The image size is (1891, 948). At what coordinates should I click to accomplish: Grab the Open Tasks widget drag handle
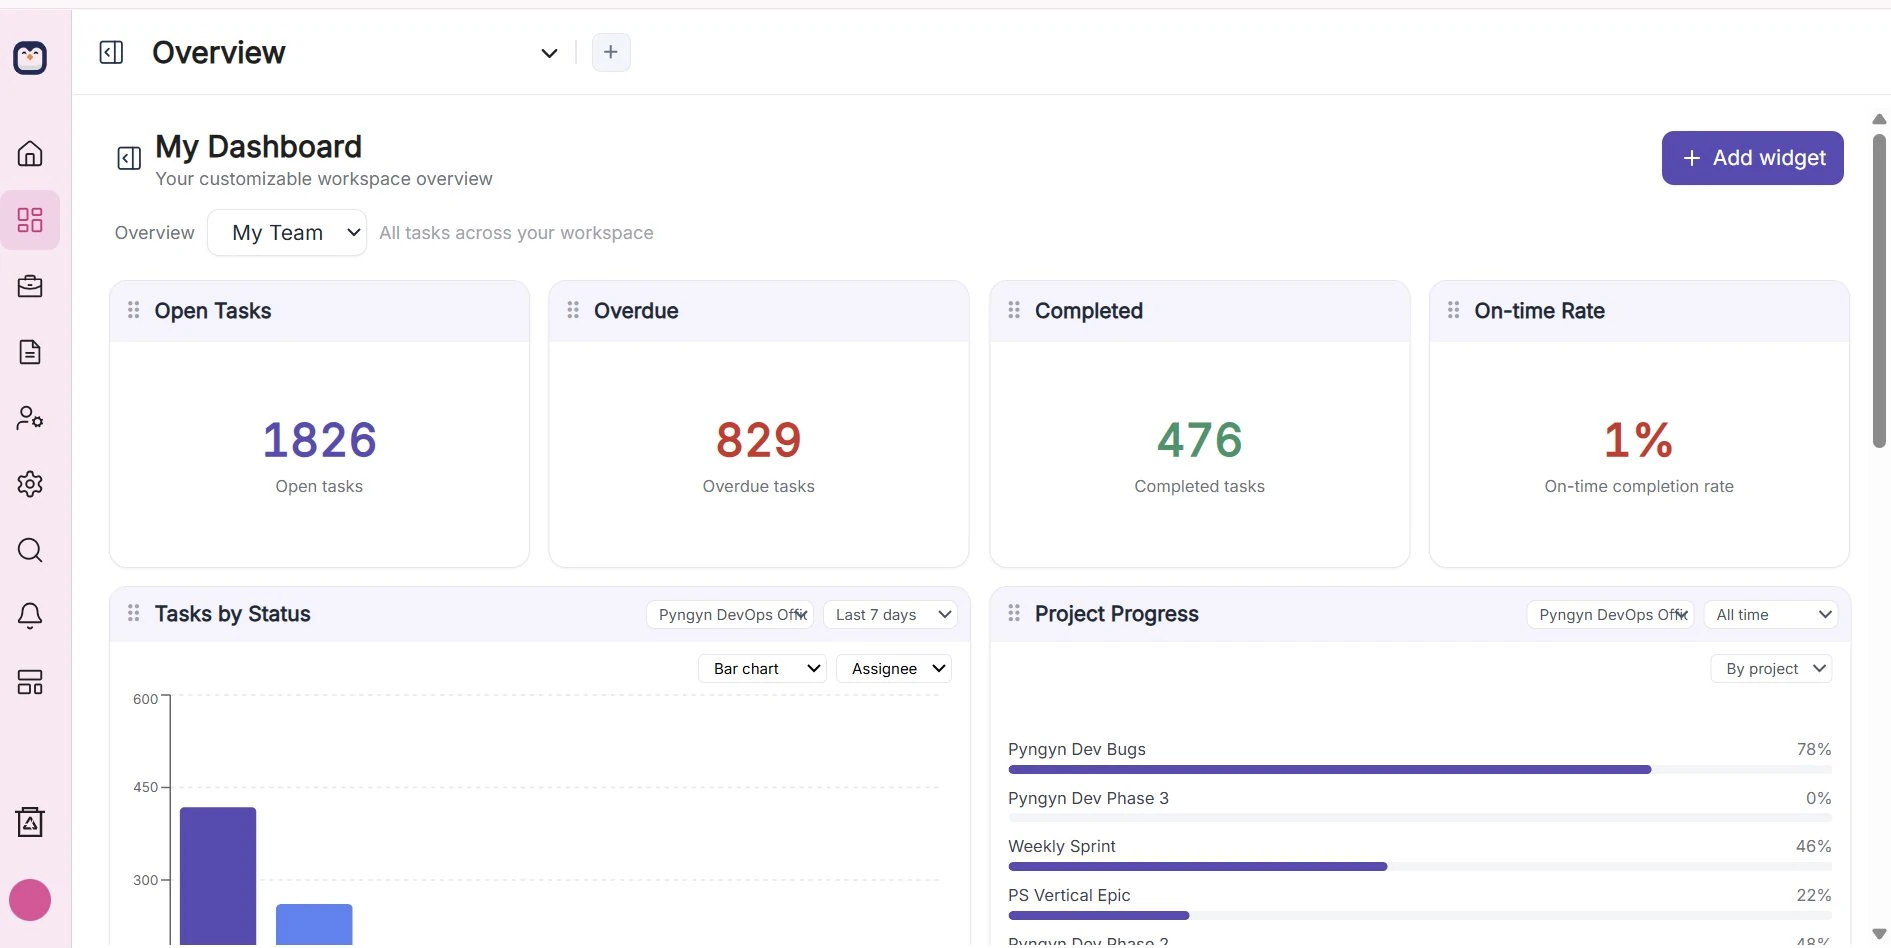point(133,310)
